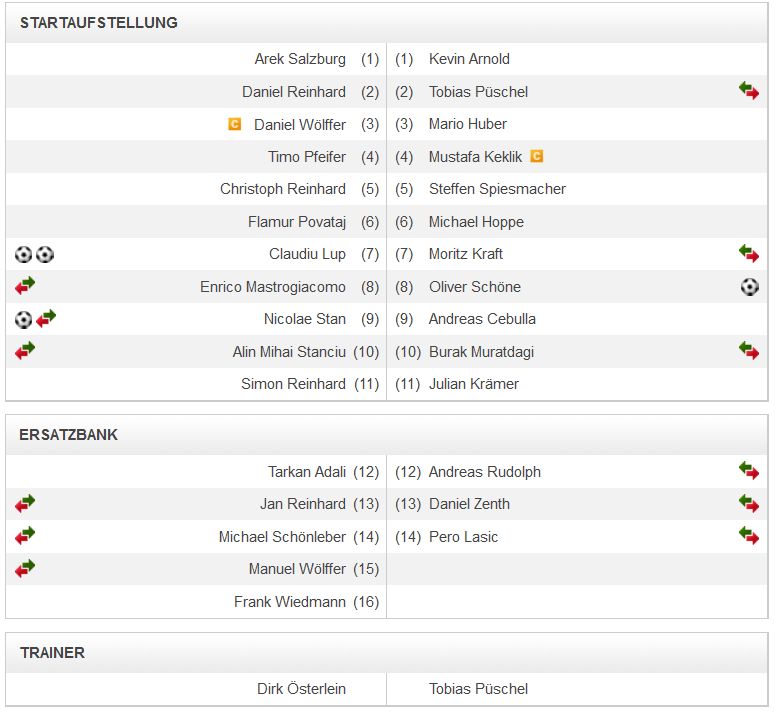Open player Arek Salzburg
The width and height of the screenshot is (775, 716).
tap(300, 59)
